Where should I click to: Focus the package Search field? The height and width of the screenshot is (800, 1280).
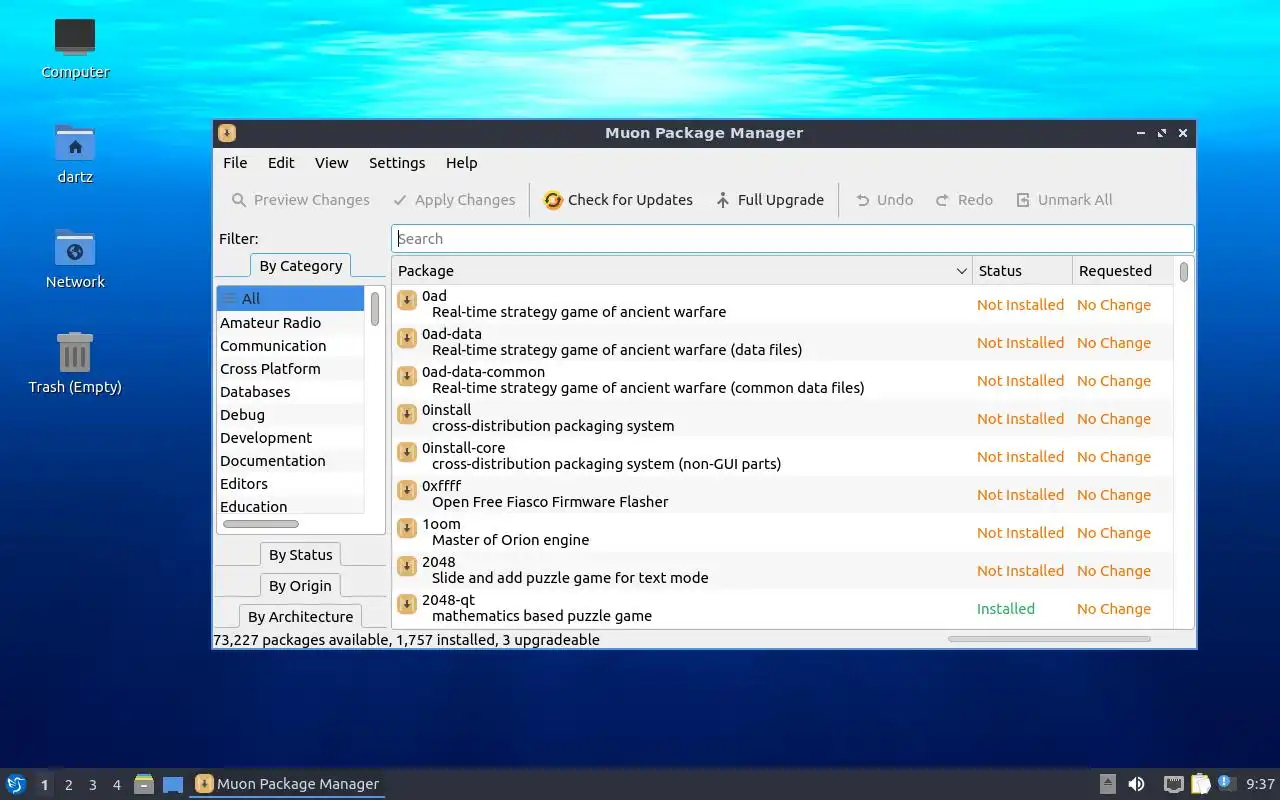[x=792, y=239]
